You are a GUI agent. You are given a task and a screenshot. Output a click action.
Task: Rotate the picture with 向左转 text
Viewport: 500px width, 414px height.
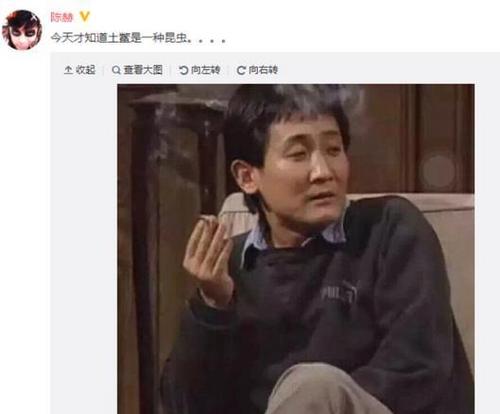[205, 70]
